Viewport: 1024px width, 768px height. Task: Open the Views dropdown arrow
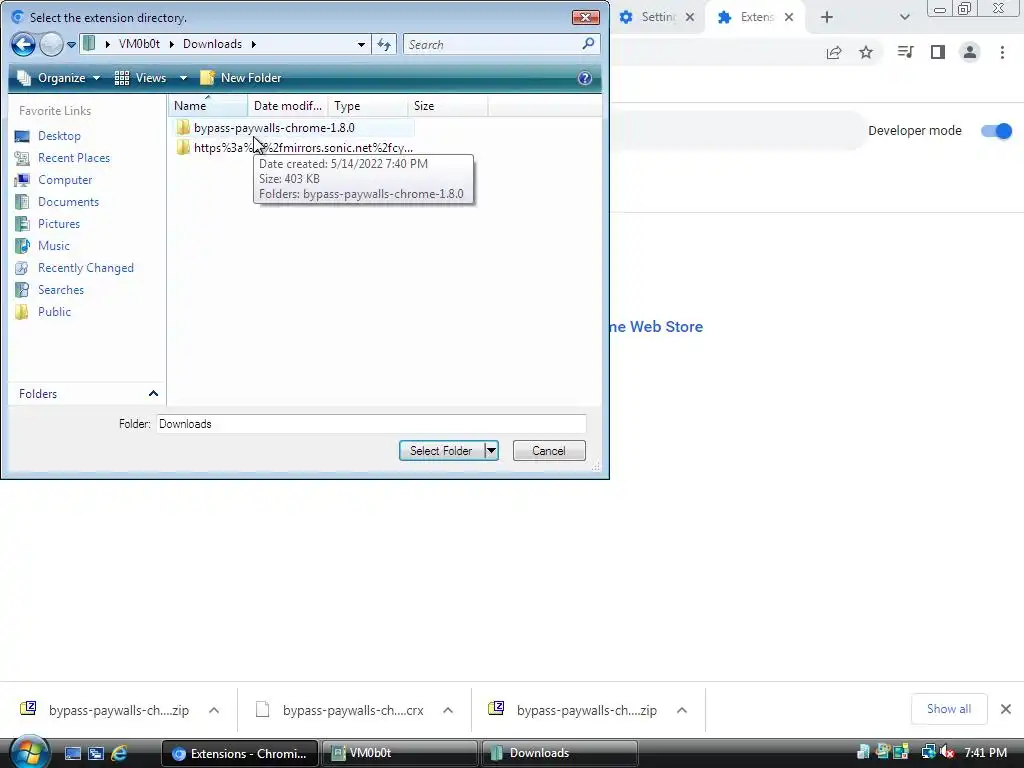[184, 78]
